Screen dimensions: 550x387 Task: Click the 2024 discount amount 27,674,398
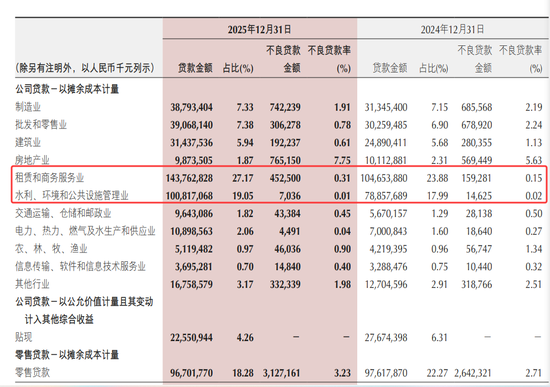pos(386,337)
